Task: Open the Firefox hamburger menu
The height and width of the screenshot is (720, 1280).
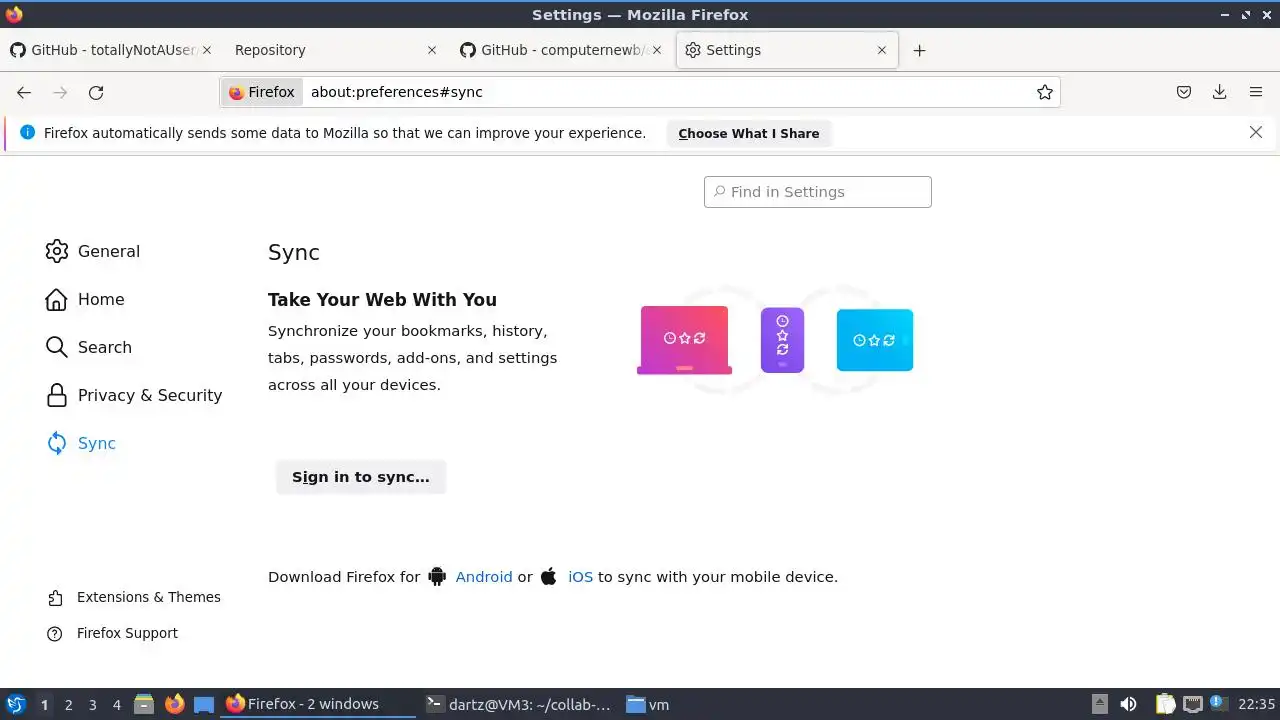Action: [1256, 92]
